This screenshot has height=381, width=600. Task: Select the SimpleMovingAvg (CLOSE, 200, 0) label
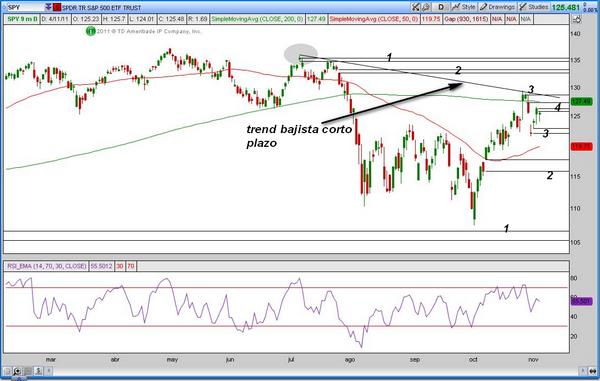point(258,19)
